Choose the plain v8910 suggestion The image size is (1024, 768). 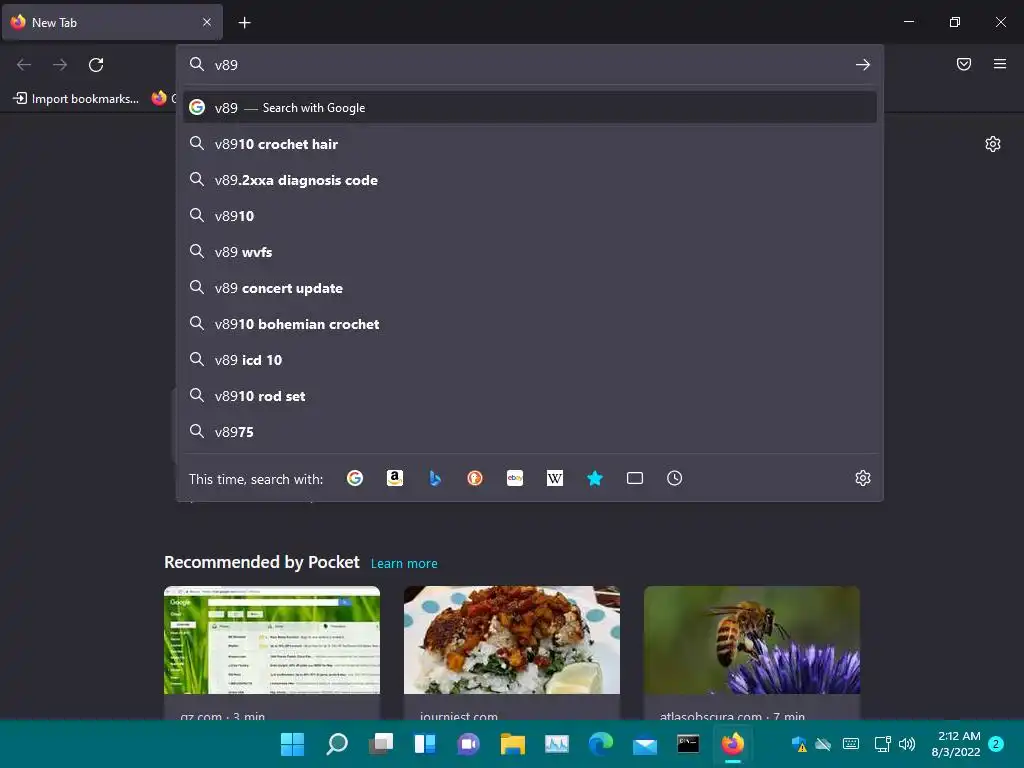pyautogui.click(x=530, y=216)
